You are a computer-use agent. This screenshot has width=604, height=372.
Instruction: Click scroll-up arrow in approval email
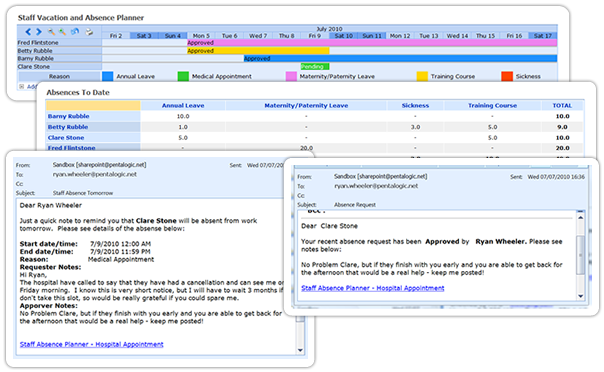click(x=581, y=218)
